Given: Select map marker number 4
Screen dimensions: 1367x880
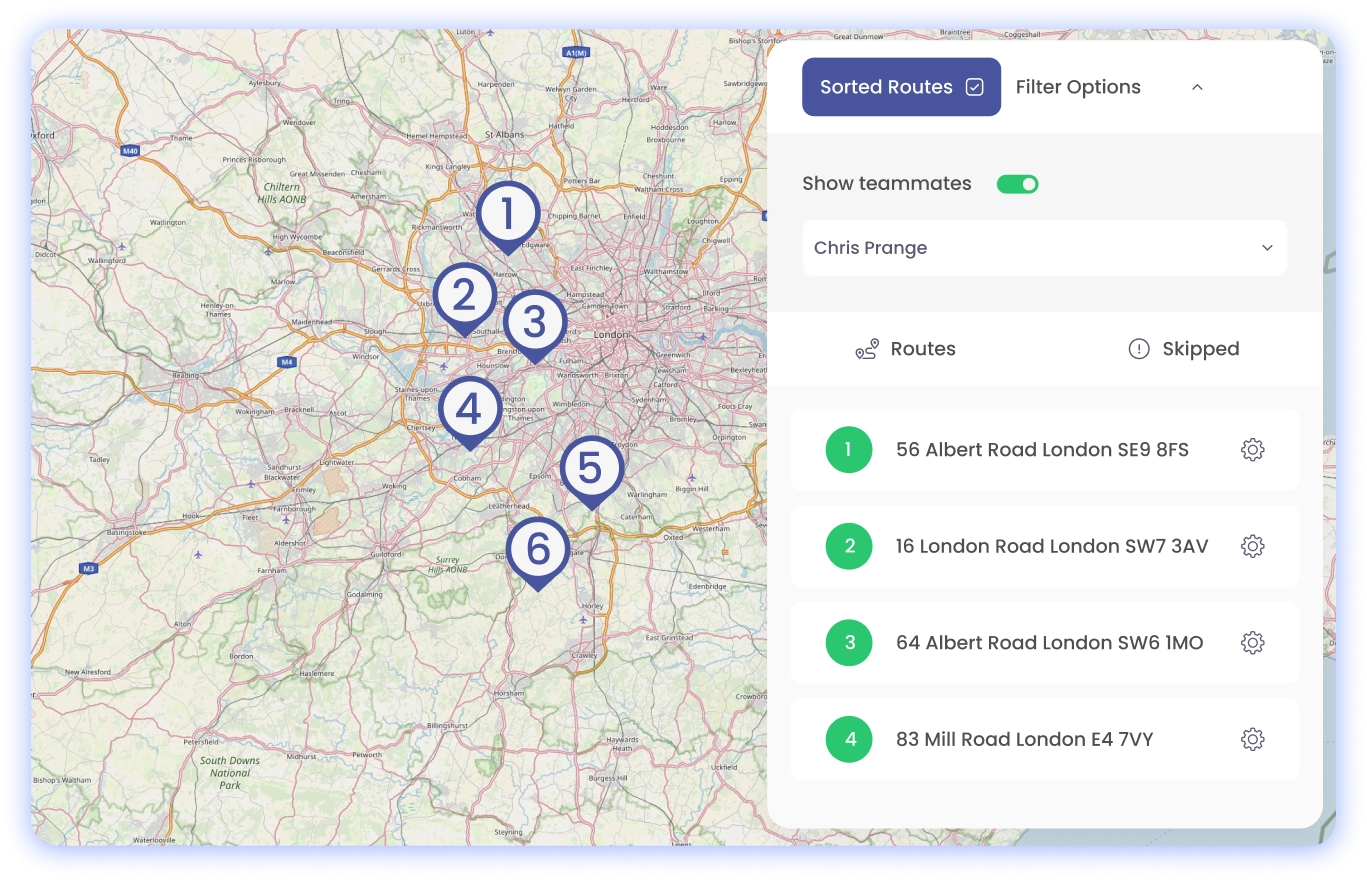Looking at the screenshot, I should point(470,412).
